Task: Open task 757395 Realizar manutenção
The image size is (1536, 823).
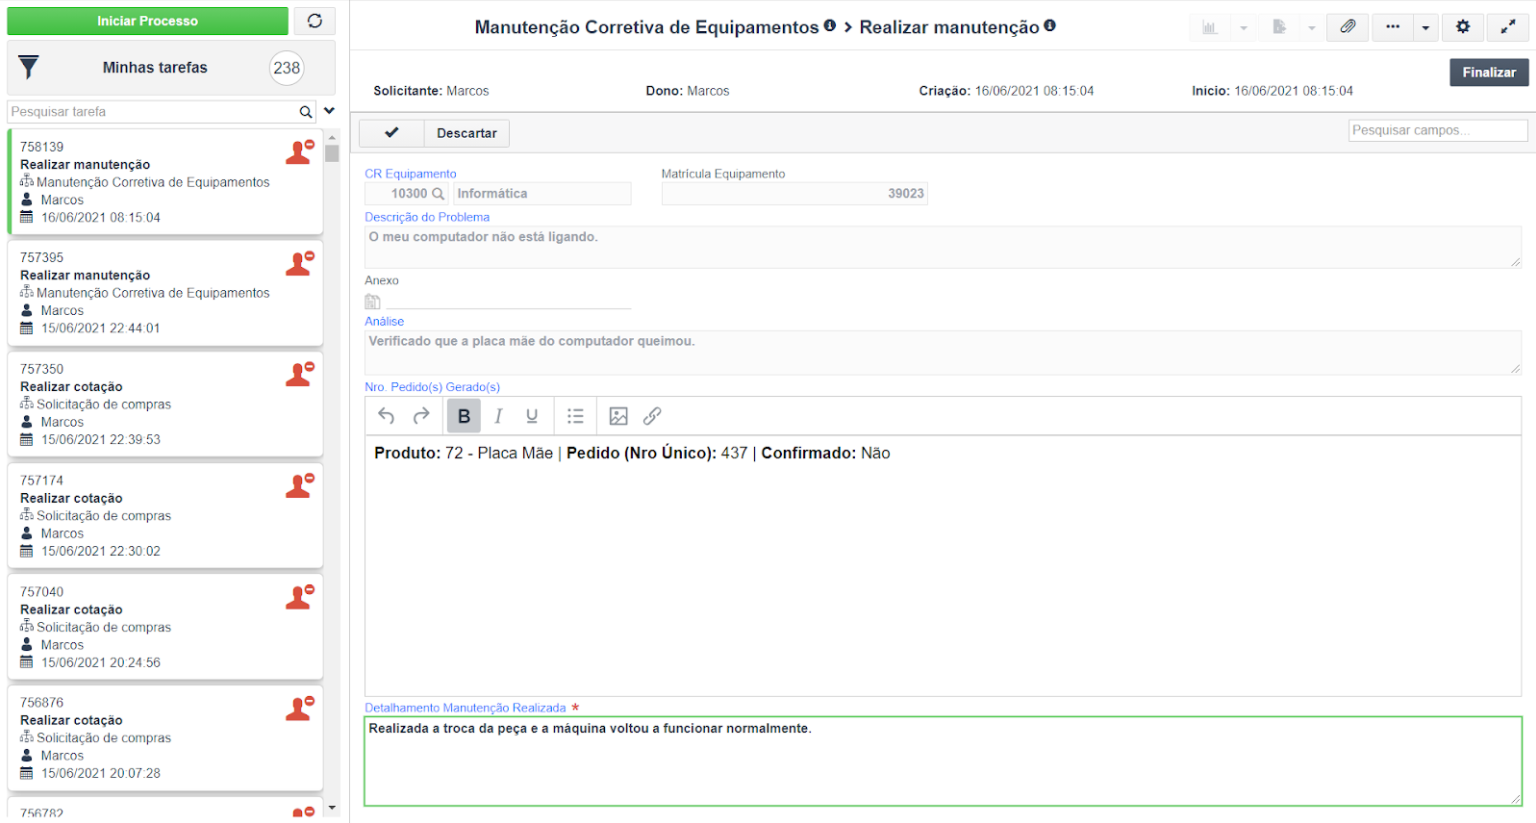Action: (x=165, y=293)
